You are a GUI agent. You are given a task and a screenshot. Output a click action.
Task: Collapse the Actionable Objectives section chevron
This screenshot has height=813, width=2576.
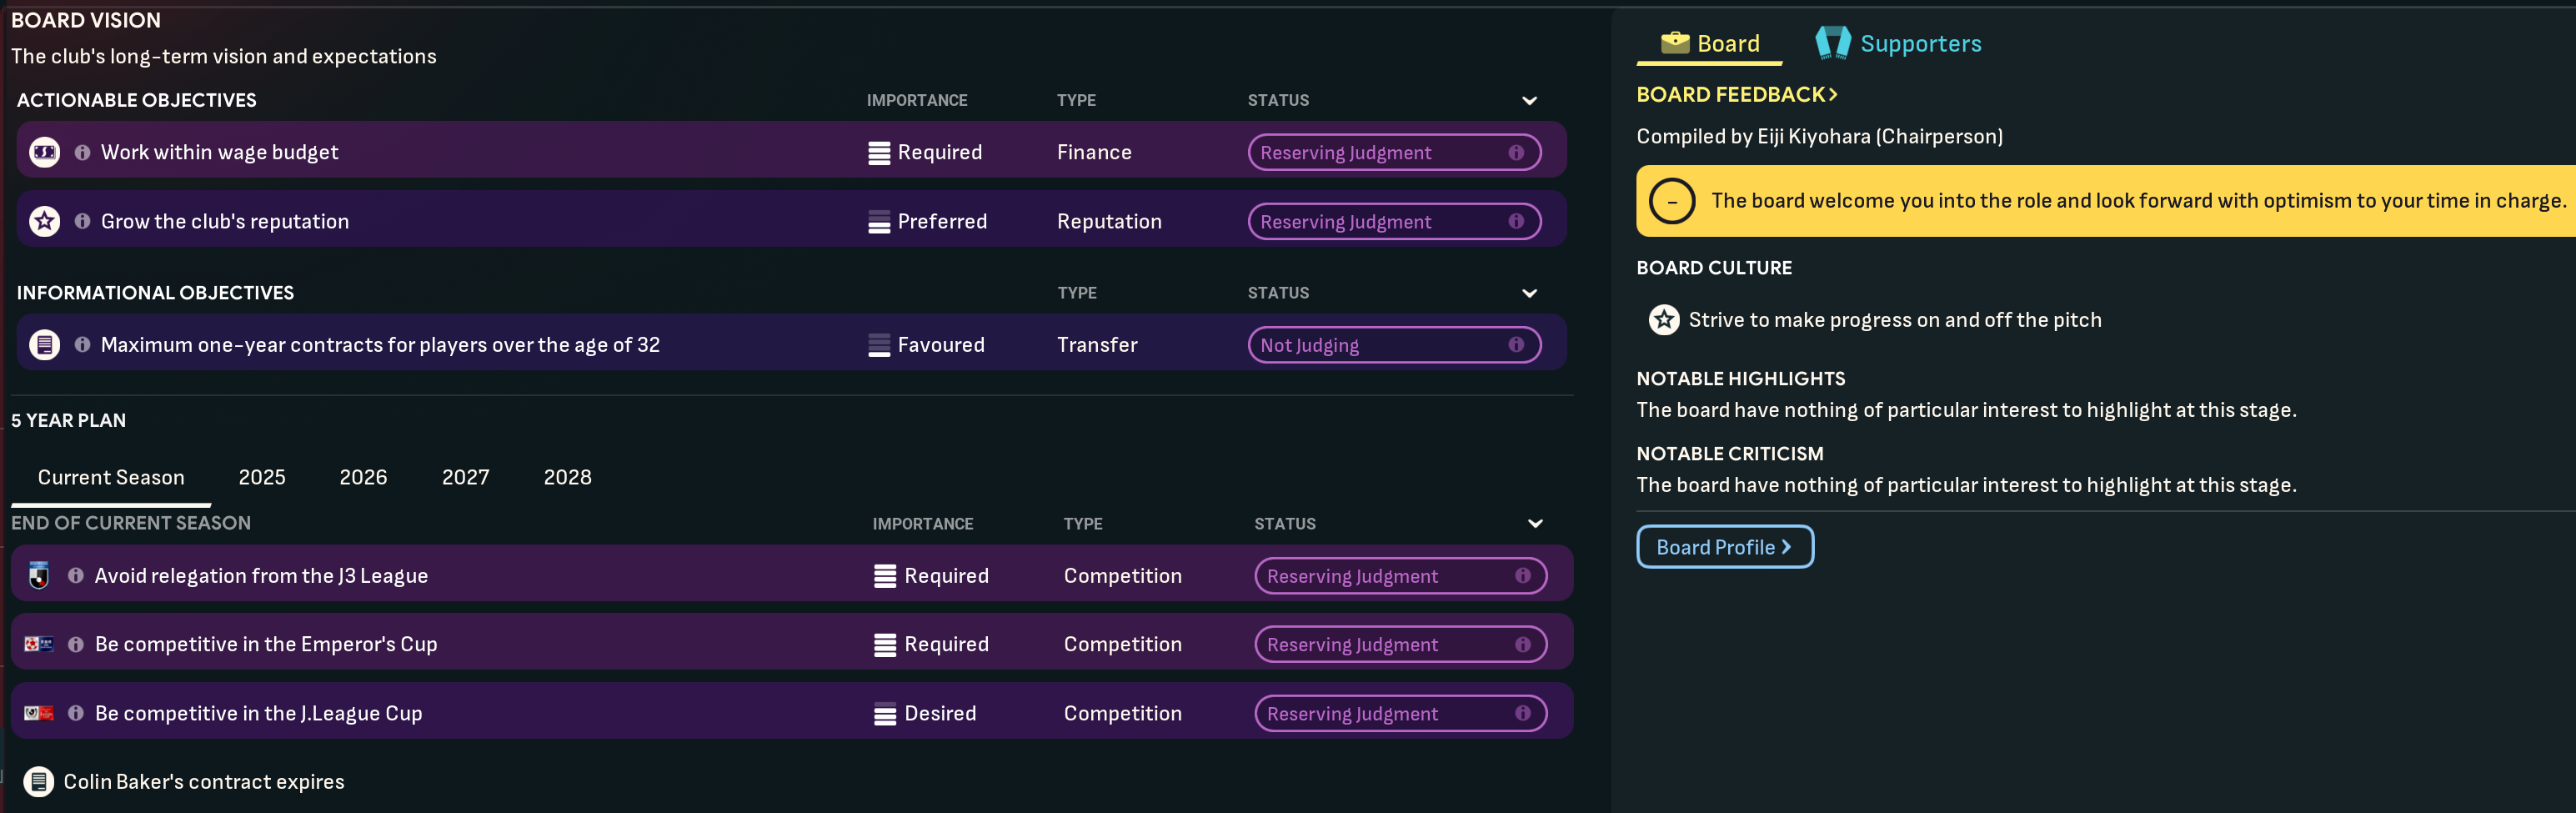[1529, 101]
